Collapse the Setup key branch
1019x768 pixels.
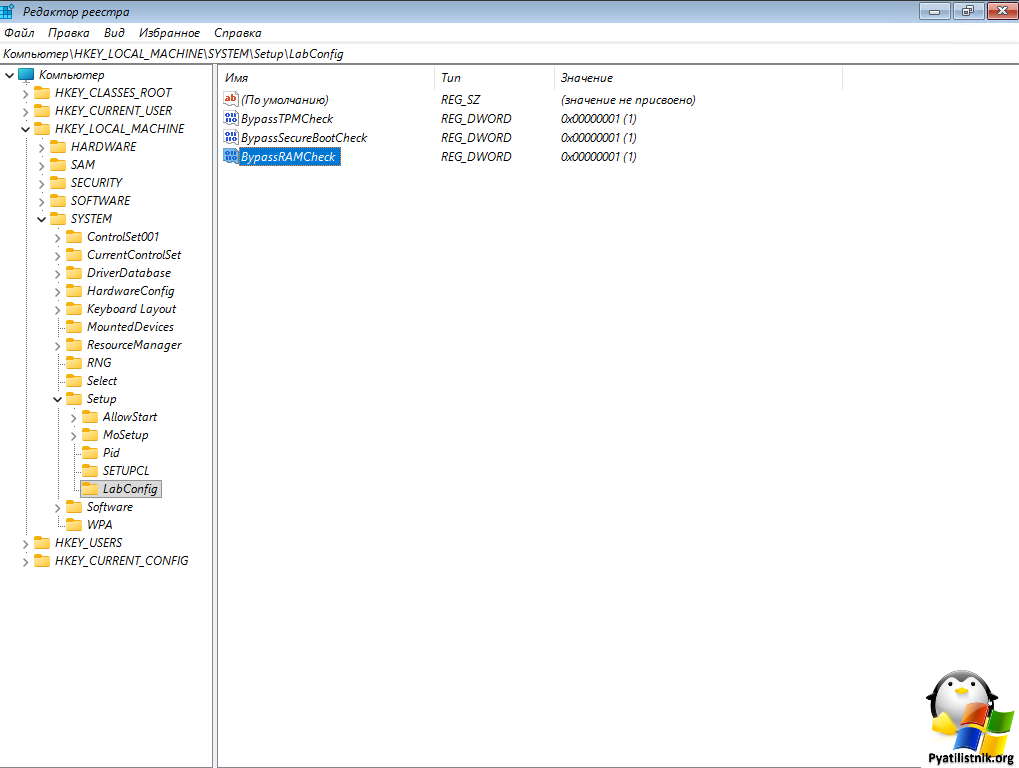point(58,399)
